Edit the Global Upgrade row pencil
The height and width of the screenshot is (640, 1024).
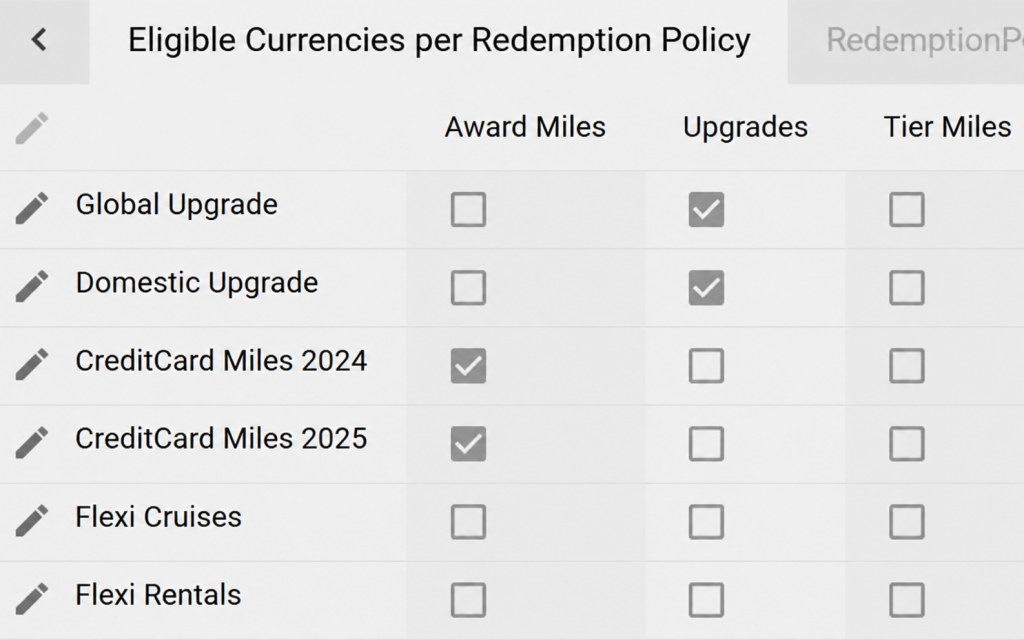click(x=32, y=208)
